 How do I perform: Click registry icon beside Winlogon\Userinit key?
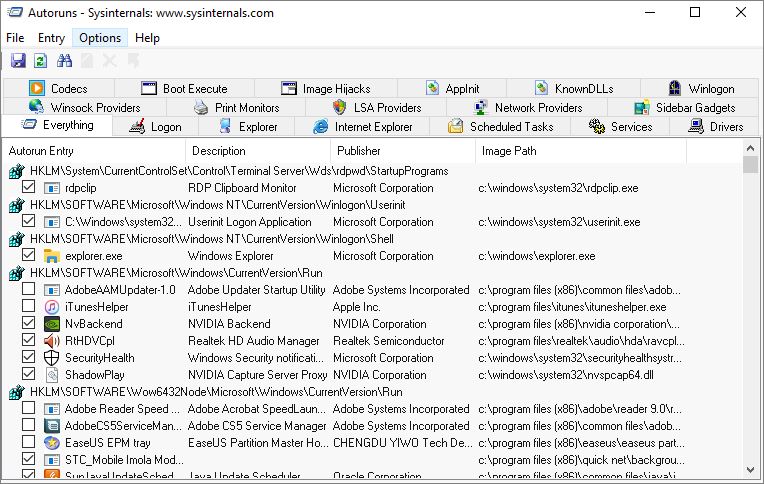click(x=17, y=205)
